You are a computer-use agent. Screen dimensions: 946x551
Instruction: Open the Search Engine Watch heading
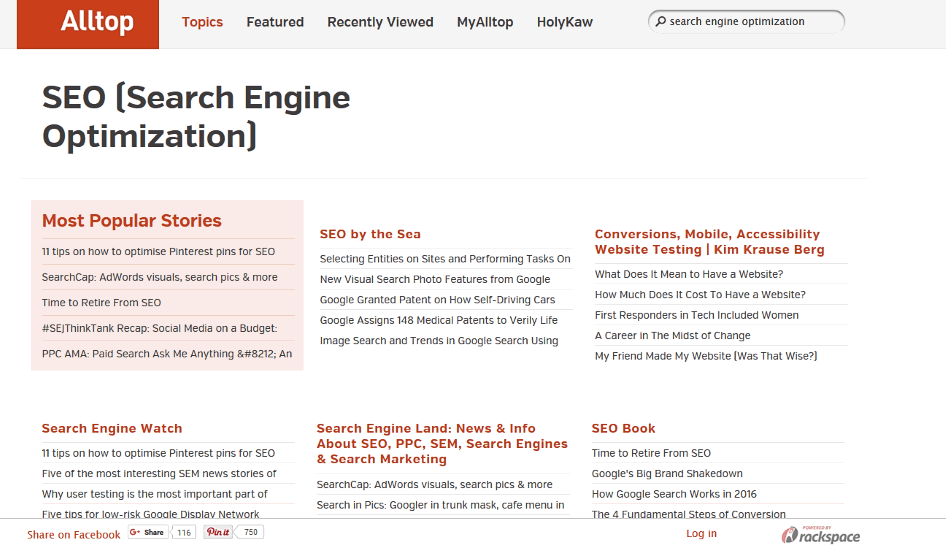112,428
